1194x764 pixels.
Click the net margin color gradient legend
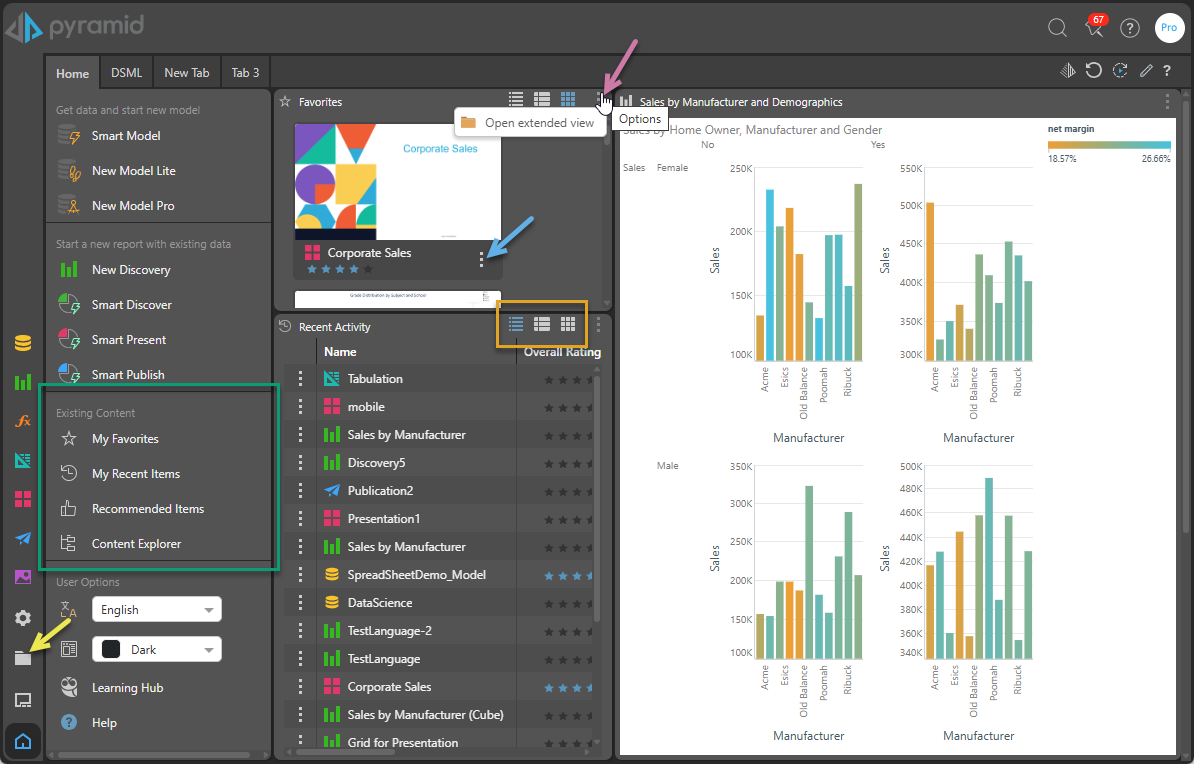[1108, 146]
